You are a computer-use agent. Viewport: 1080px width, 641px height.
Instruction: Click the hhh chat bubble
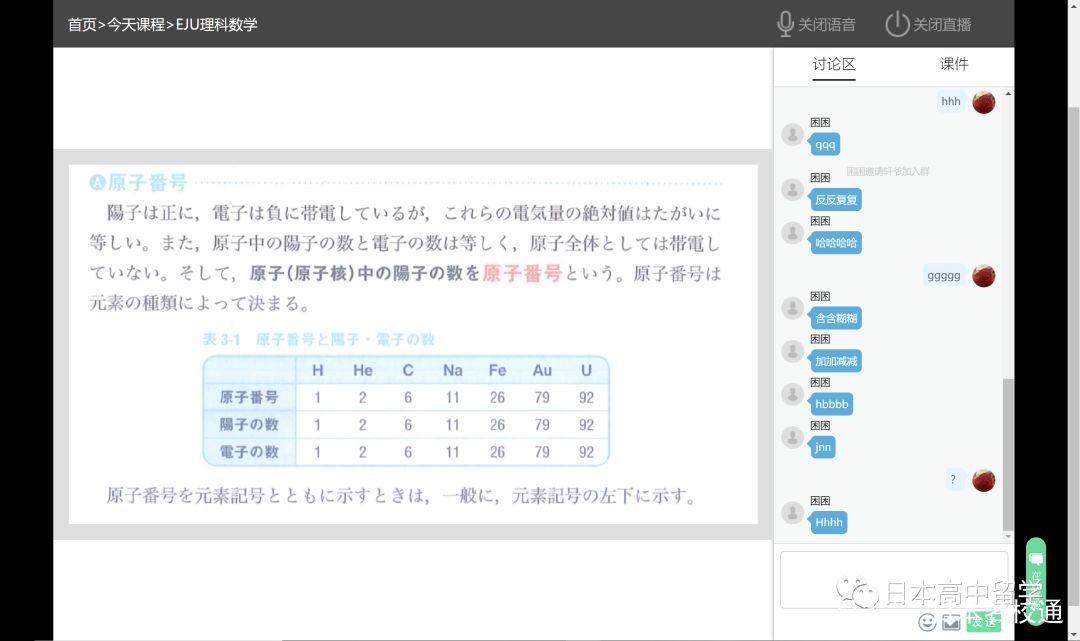point(951,102)
